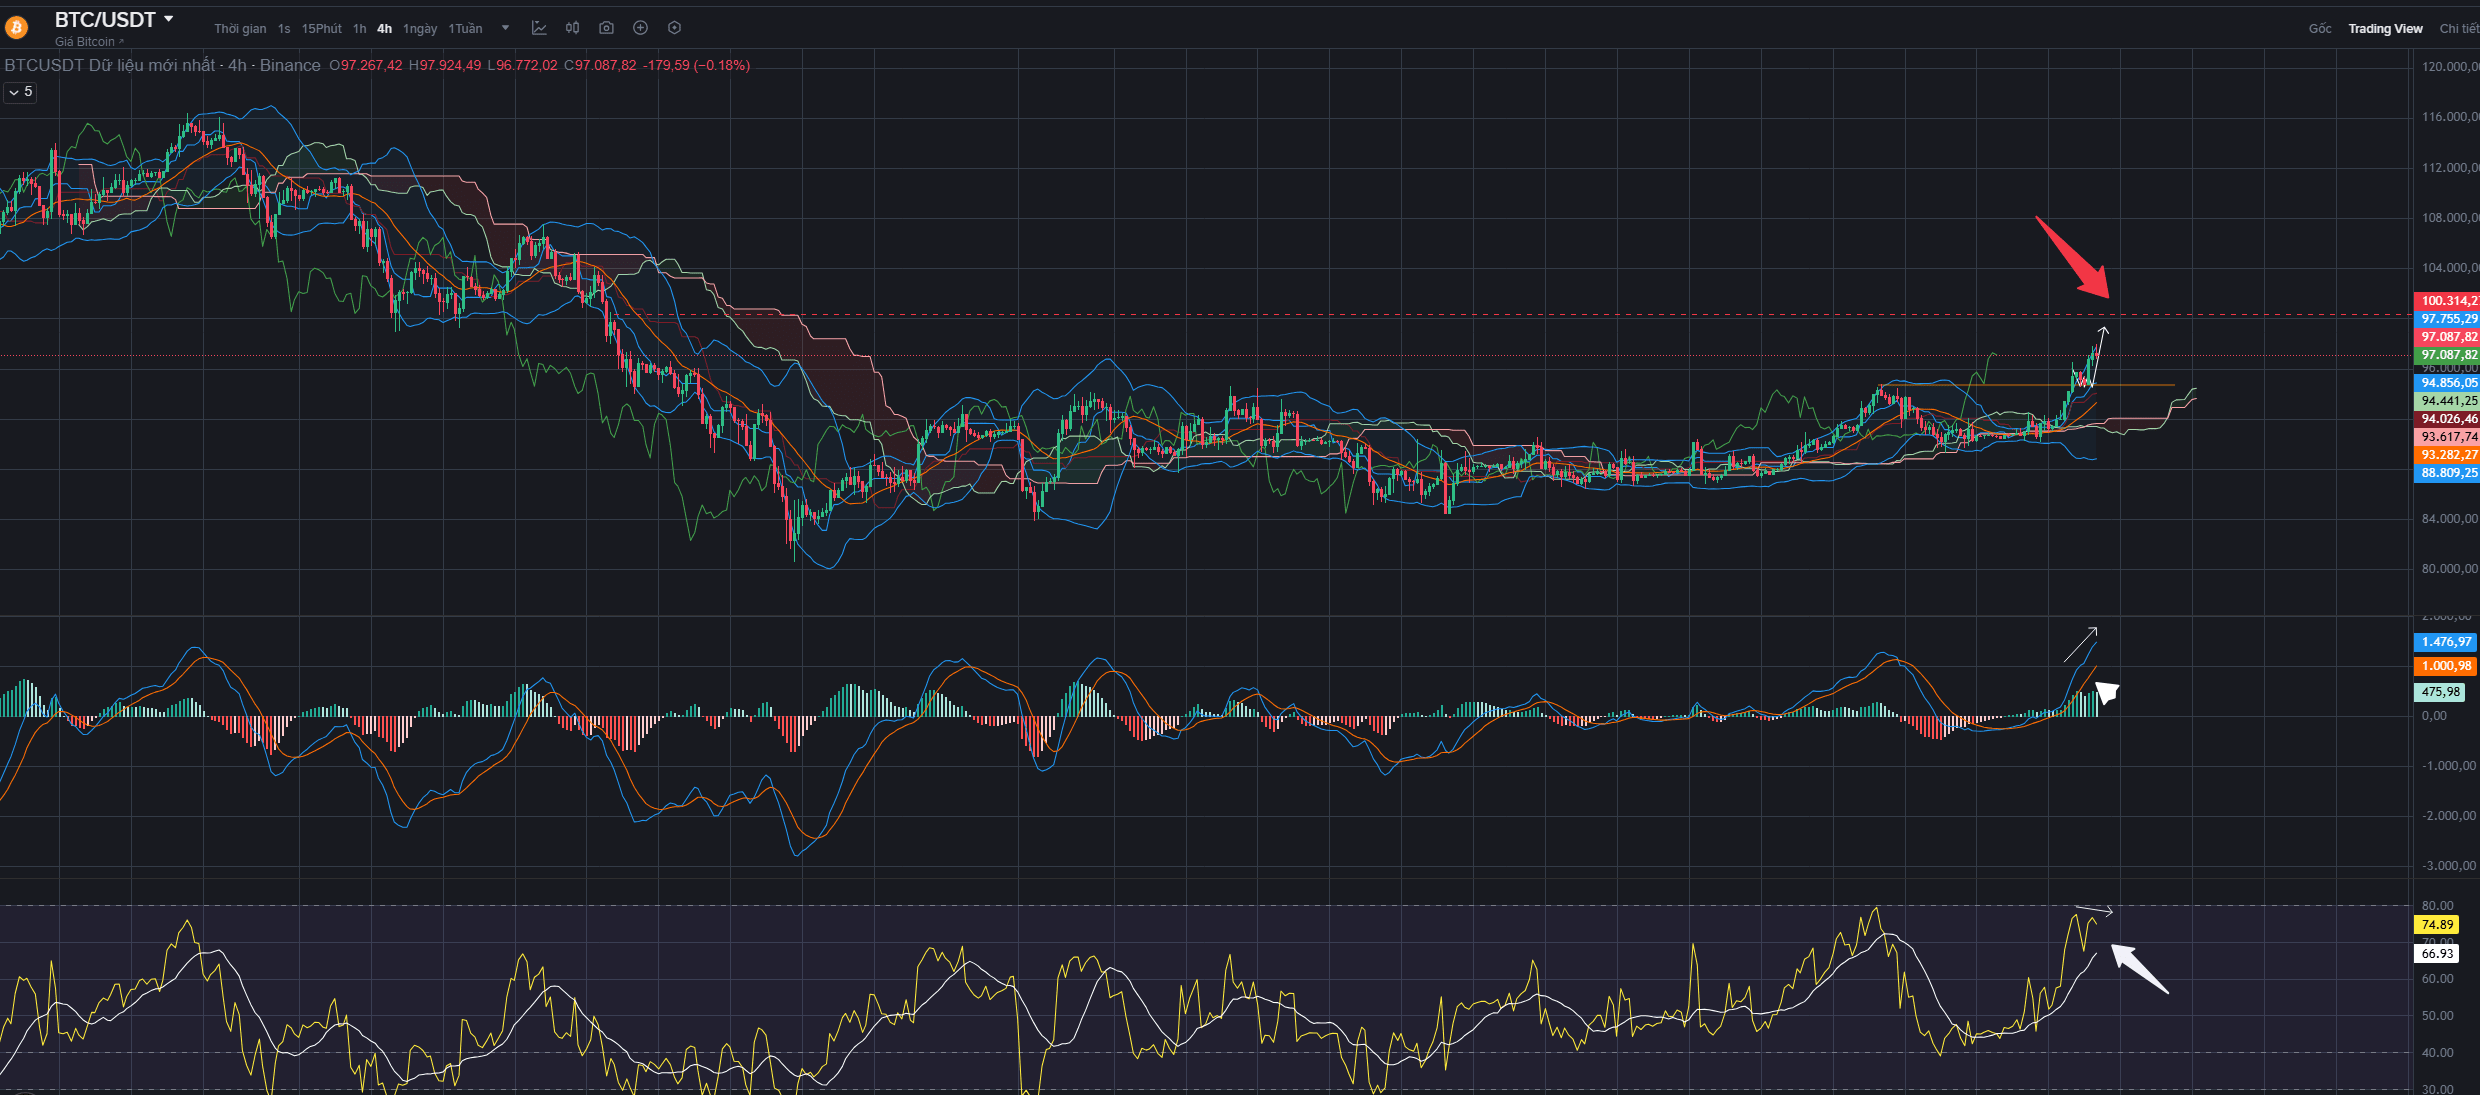Expand the collapsed 5 indicators legend

pyautogui.click(x=21, y=92)
